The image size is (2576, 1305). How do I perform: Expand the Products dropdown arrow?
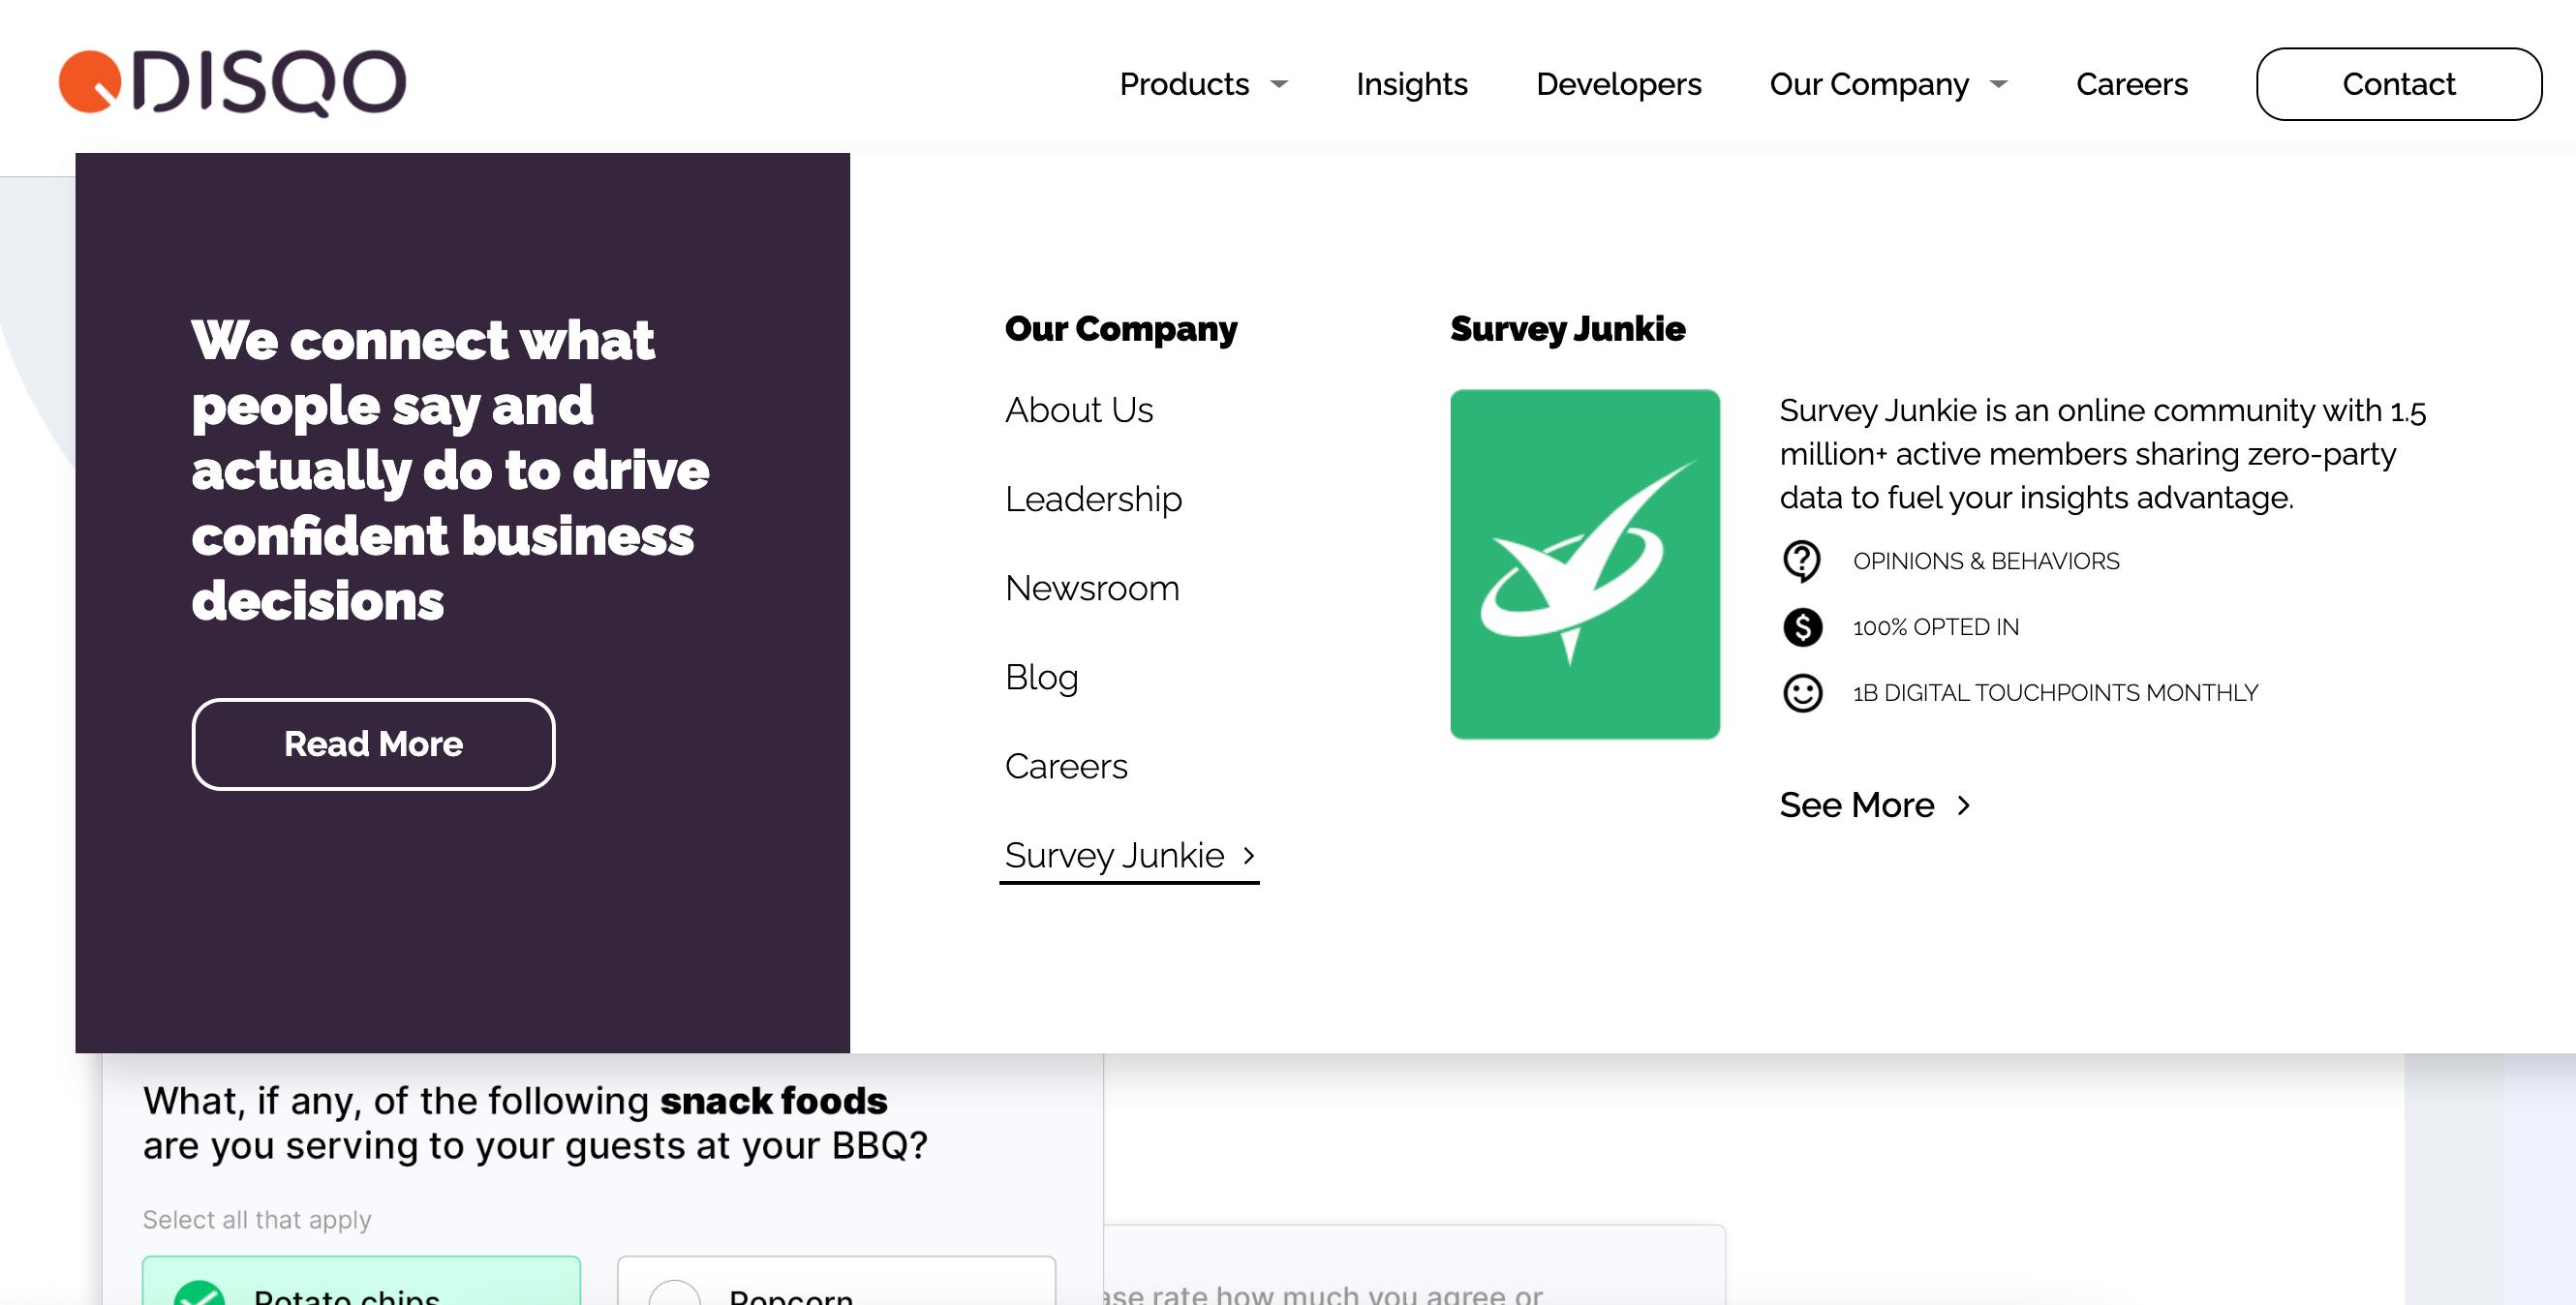tap(1279, 84)
